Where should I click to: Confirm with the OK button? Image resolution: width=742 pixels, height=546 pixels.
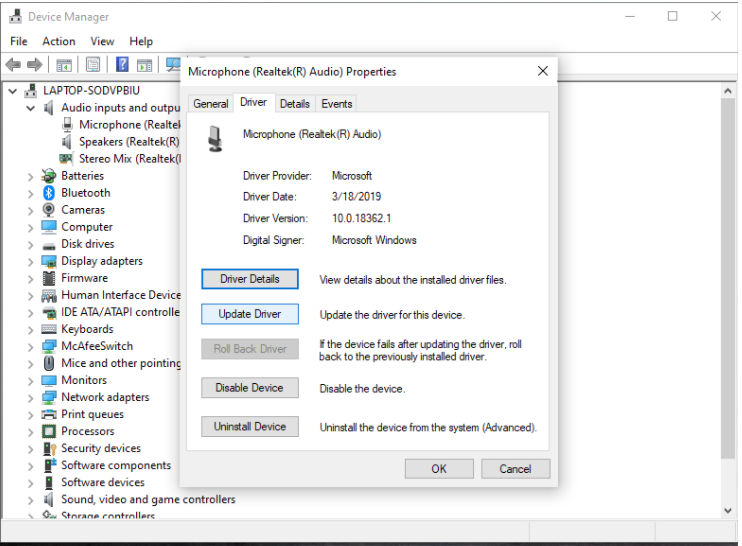point(439,469)
